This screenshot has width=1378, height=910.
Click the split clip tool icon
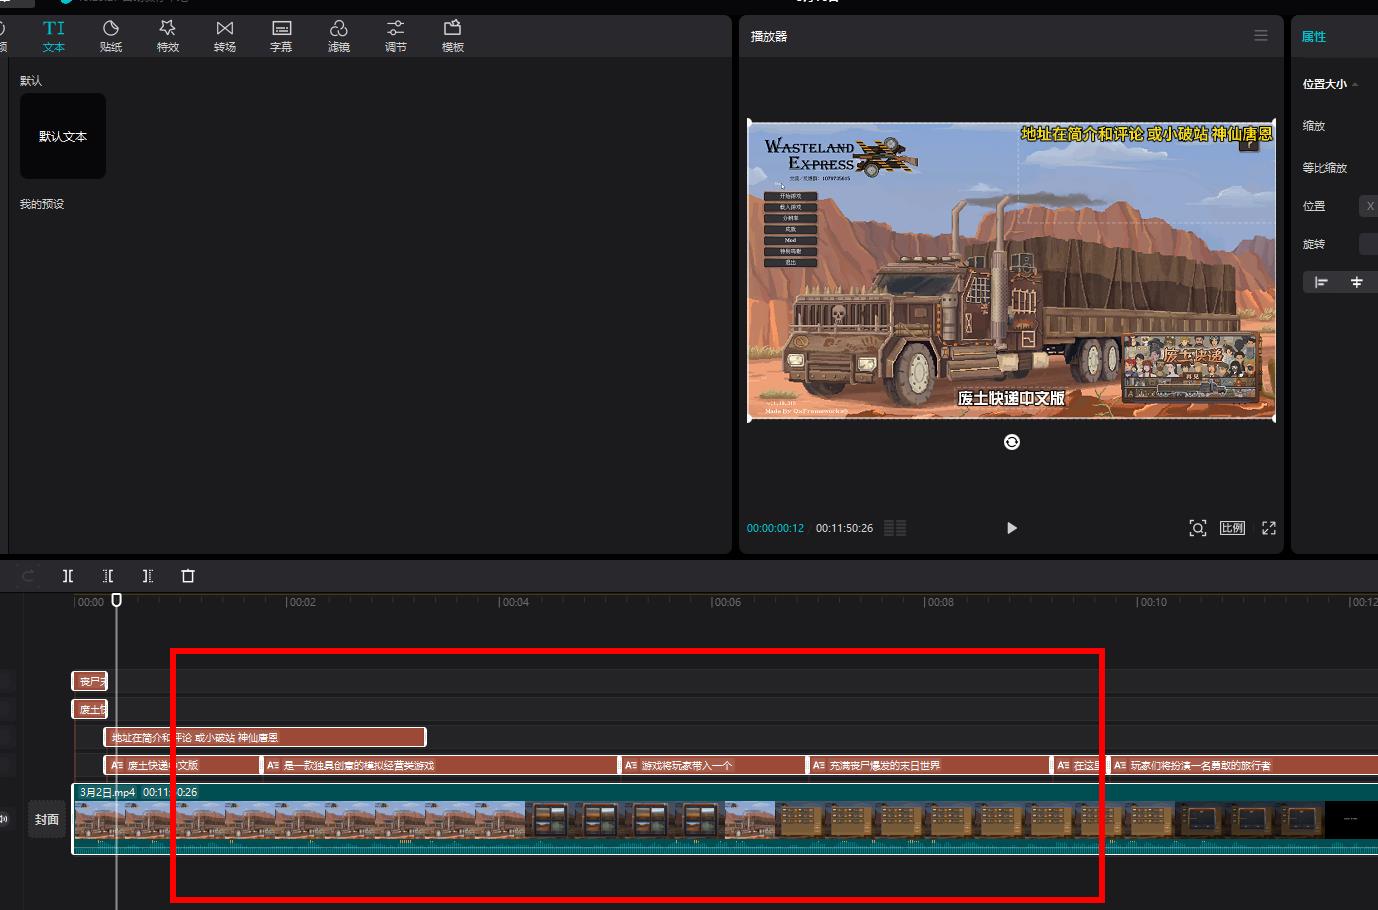pos(68,576)
